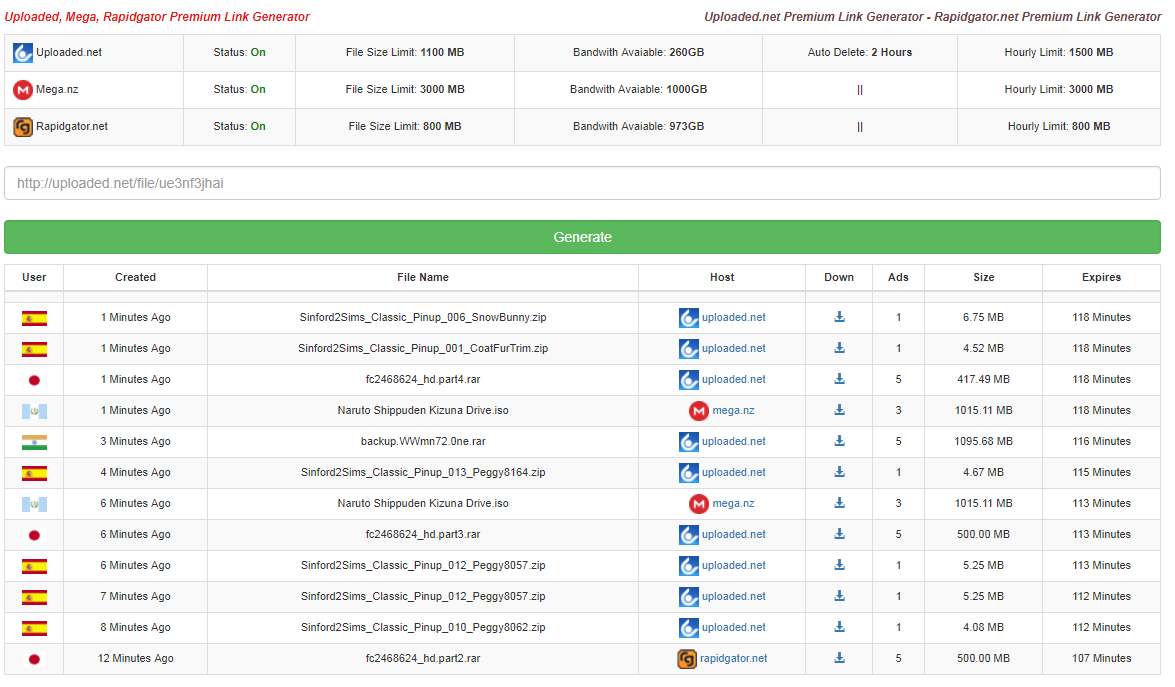Click the Japan flag in the fc2468624_hd.part2.rar row
This screenshot has height=687, width=1175.
(34, 659)
